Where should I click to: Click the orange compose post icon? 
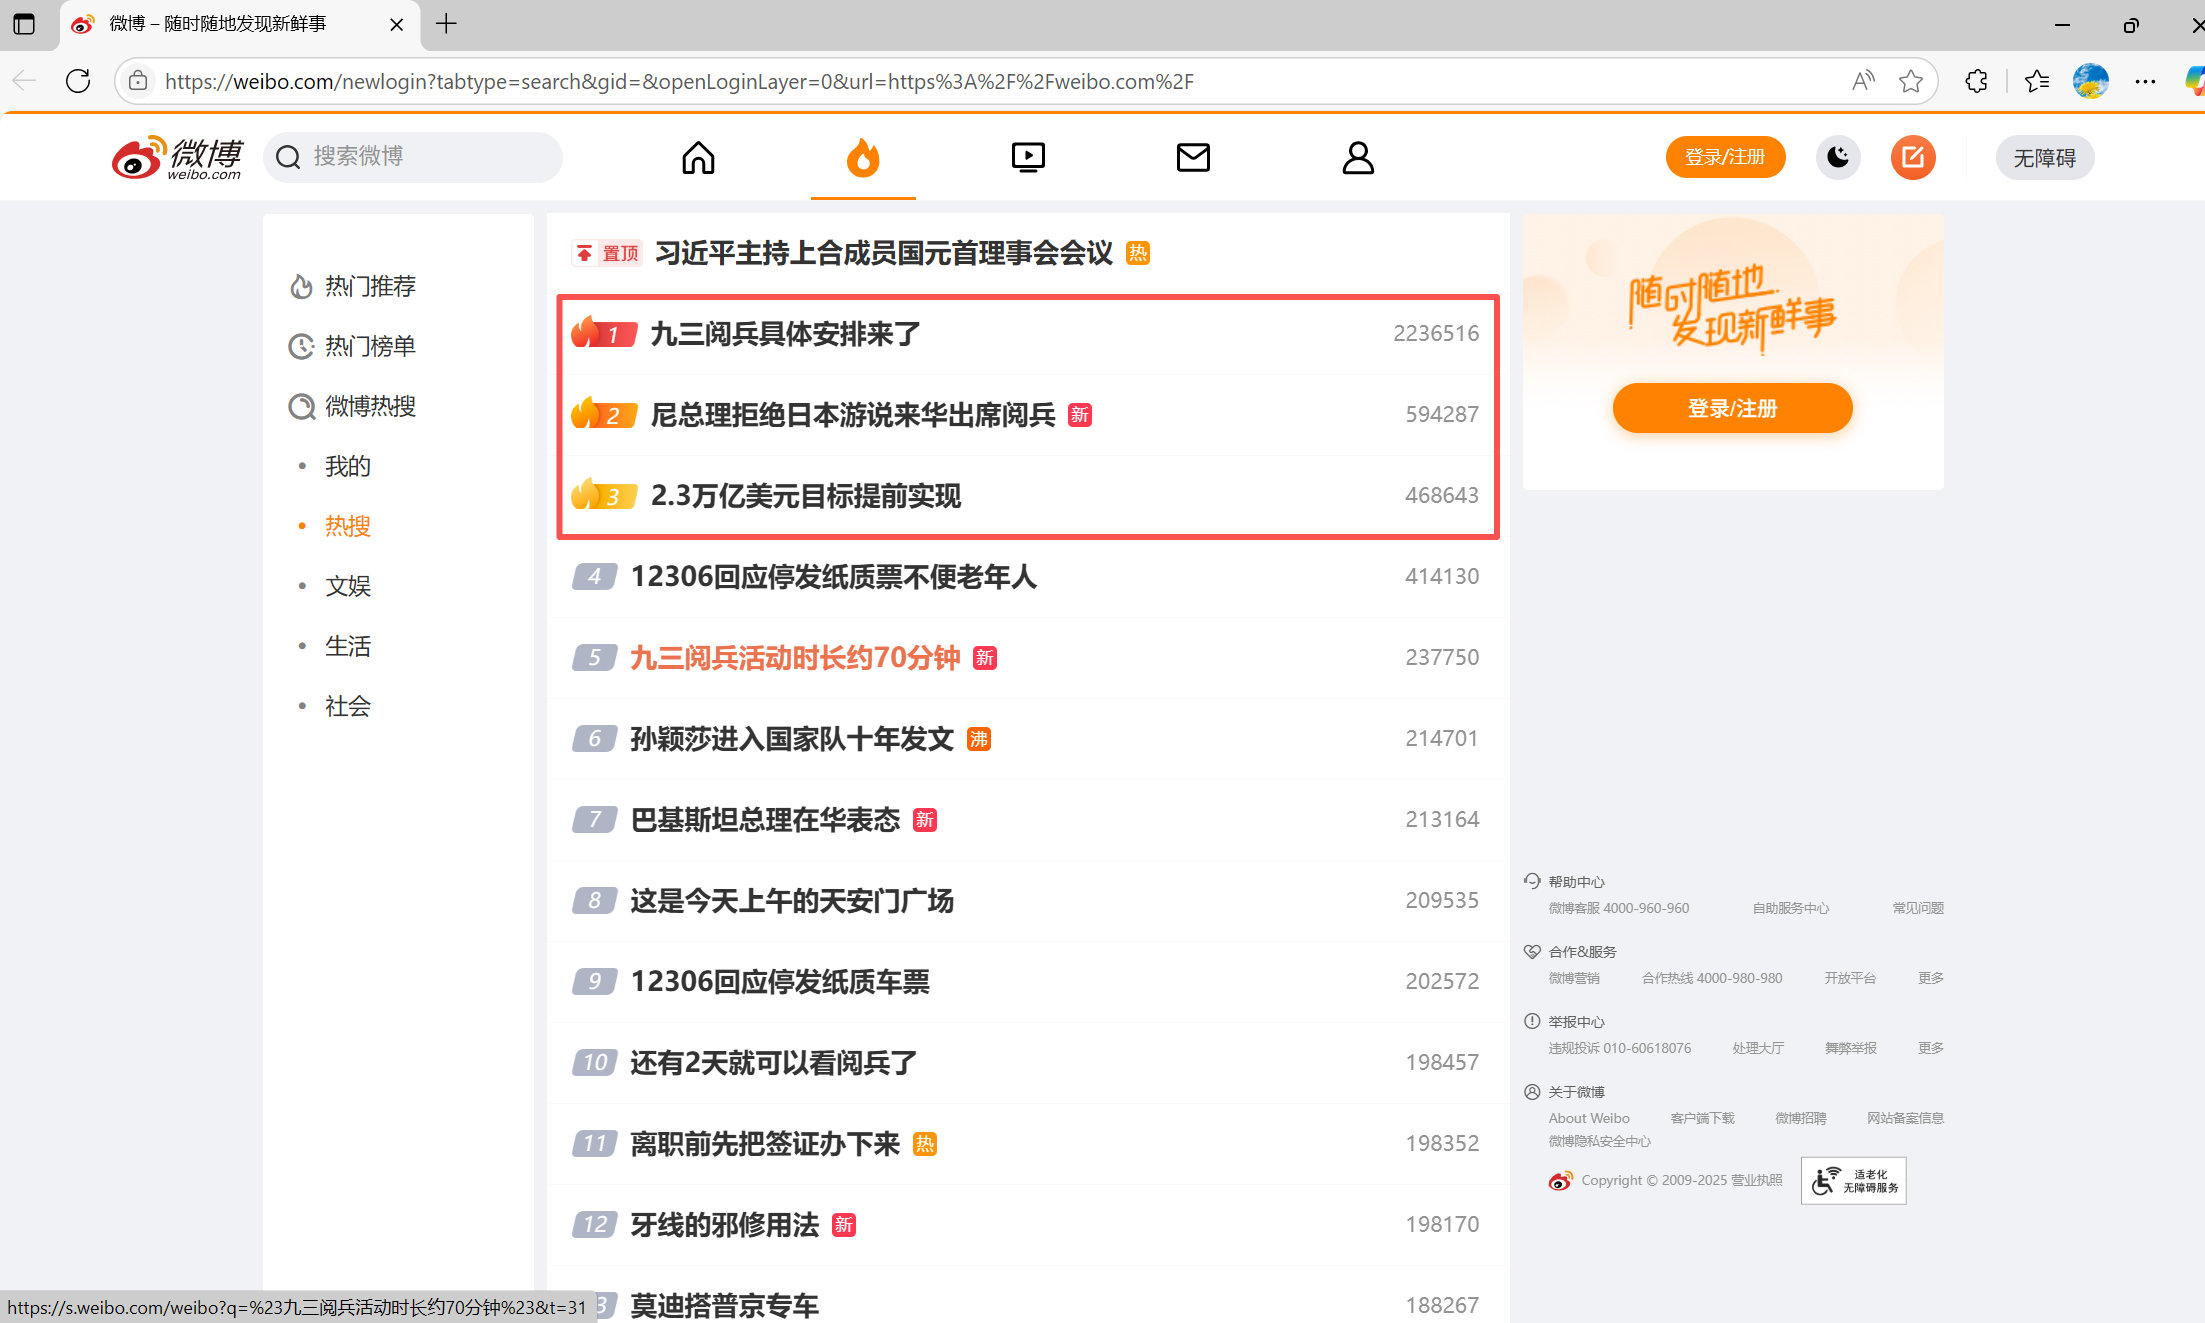click(1912, 158)
